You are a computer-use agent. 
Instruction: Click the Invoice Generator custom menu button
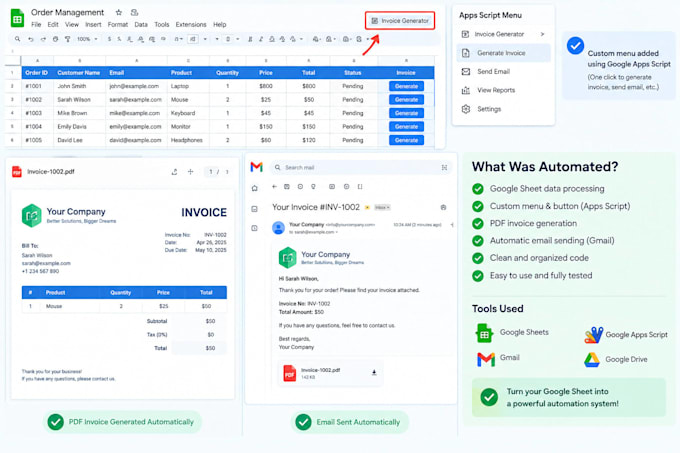coord(400,20)
